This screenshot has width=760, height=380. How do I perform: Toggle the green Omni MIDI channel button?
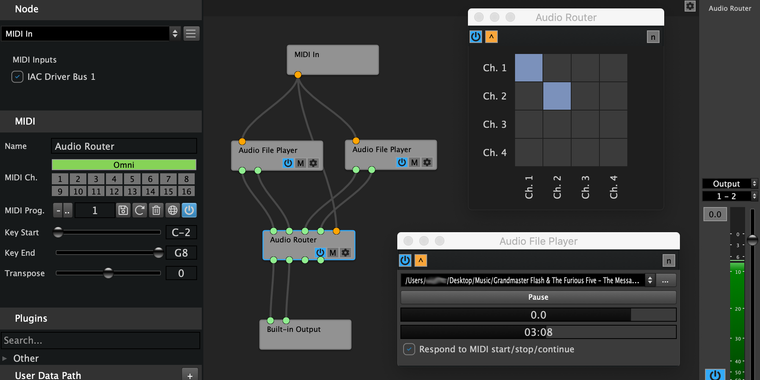(x=124, y=165)
